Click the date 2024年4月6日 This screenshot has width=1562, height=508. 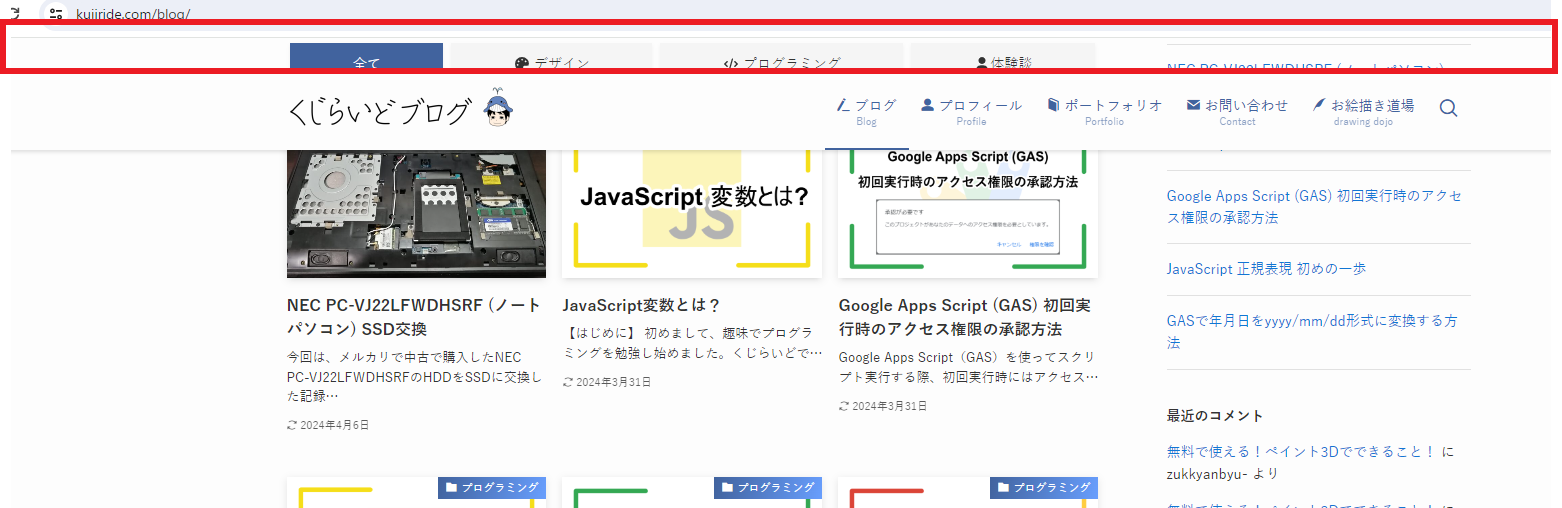click(x=334, y=425)
